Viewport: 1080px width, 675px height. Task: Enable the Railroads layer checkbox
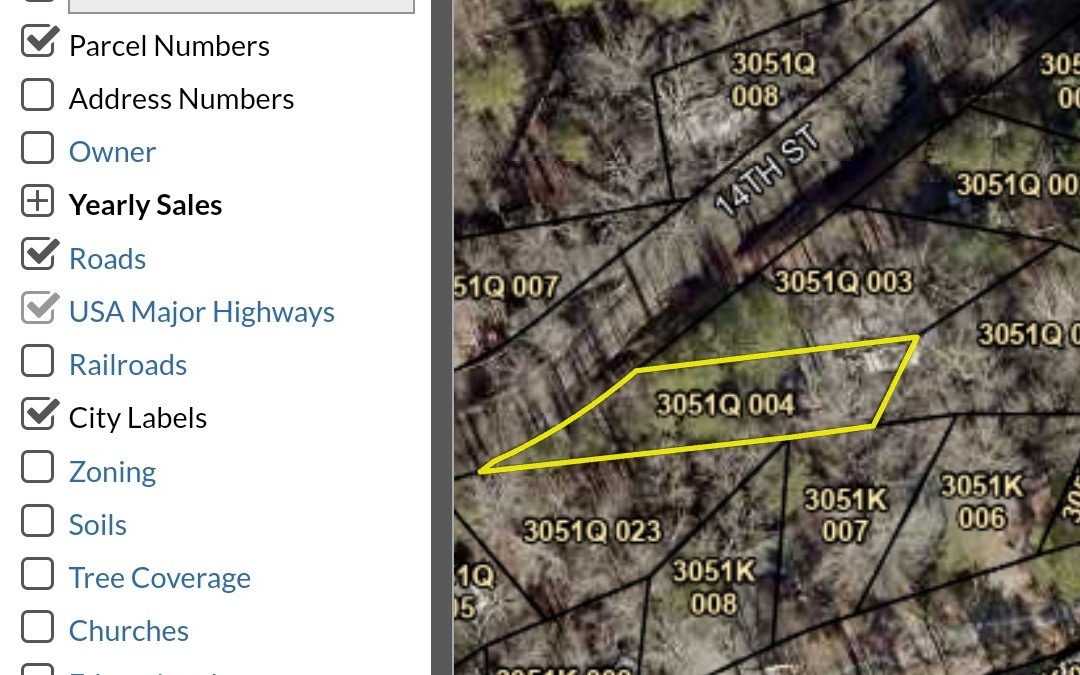(38, 362)
